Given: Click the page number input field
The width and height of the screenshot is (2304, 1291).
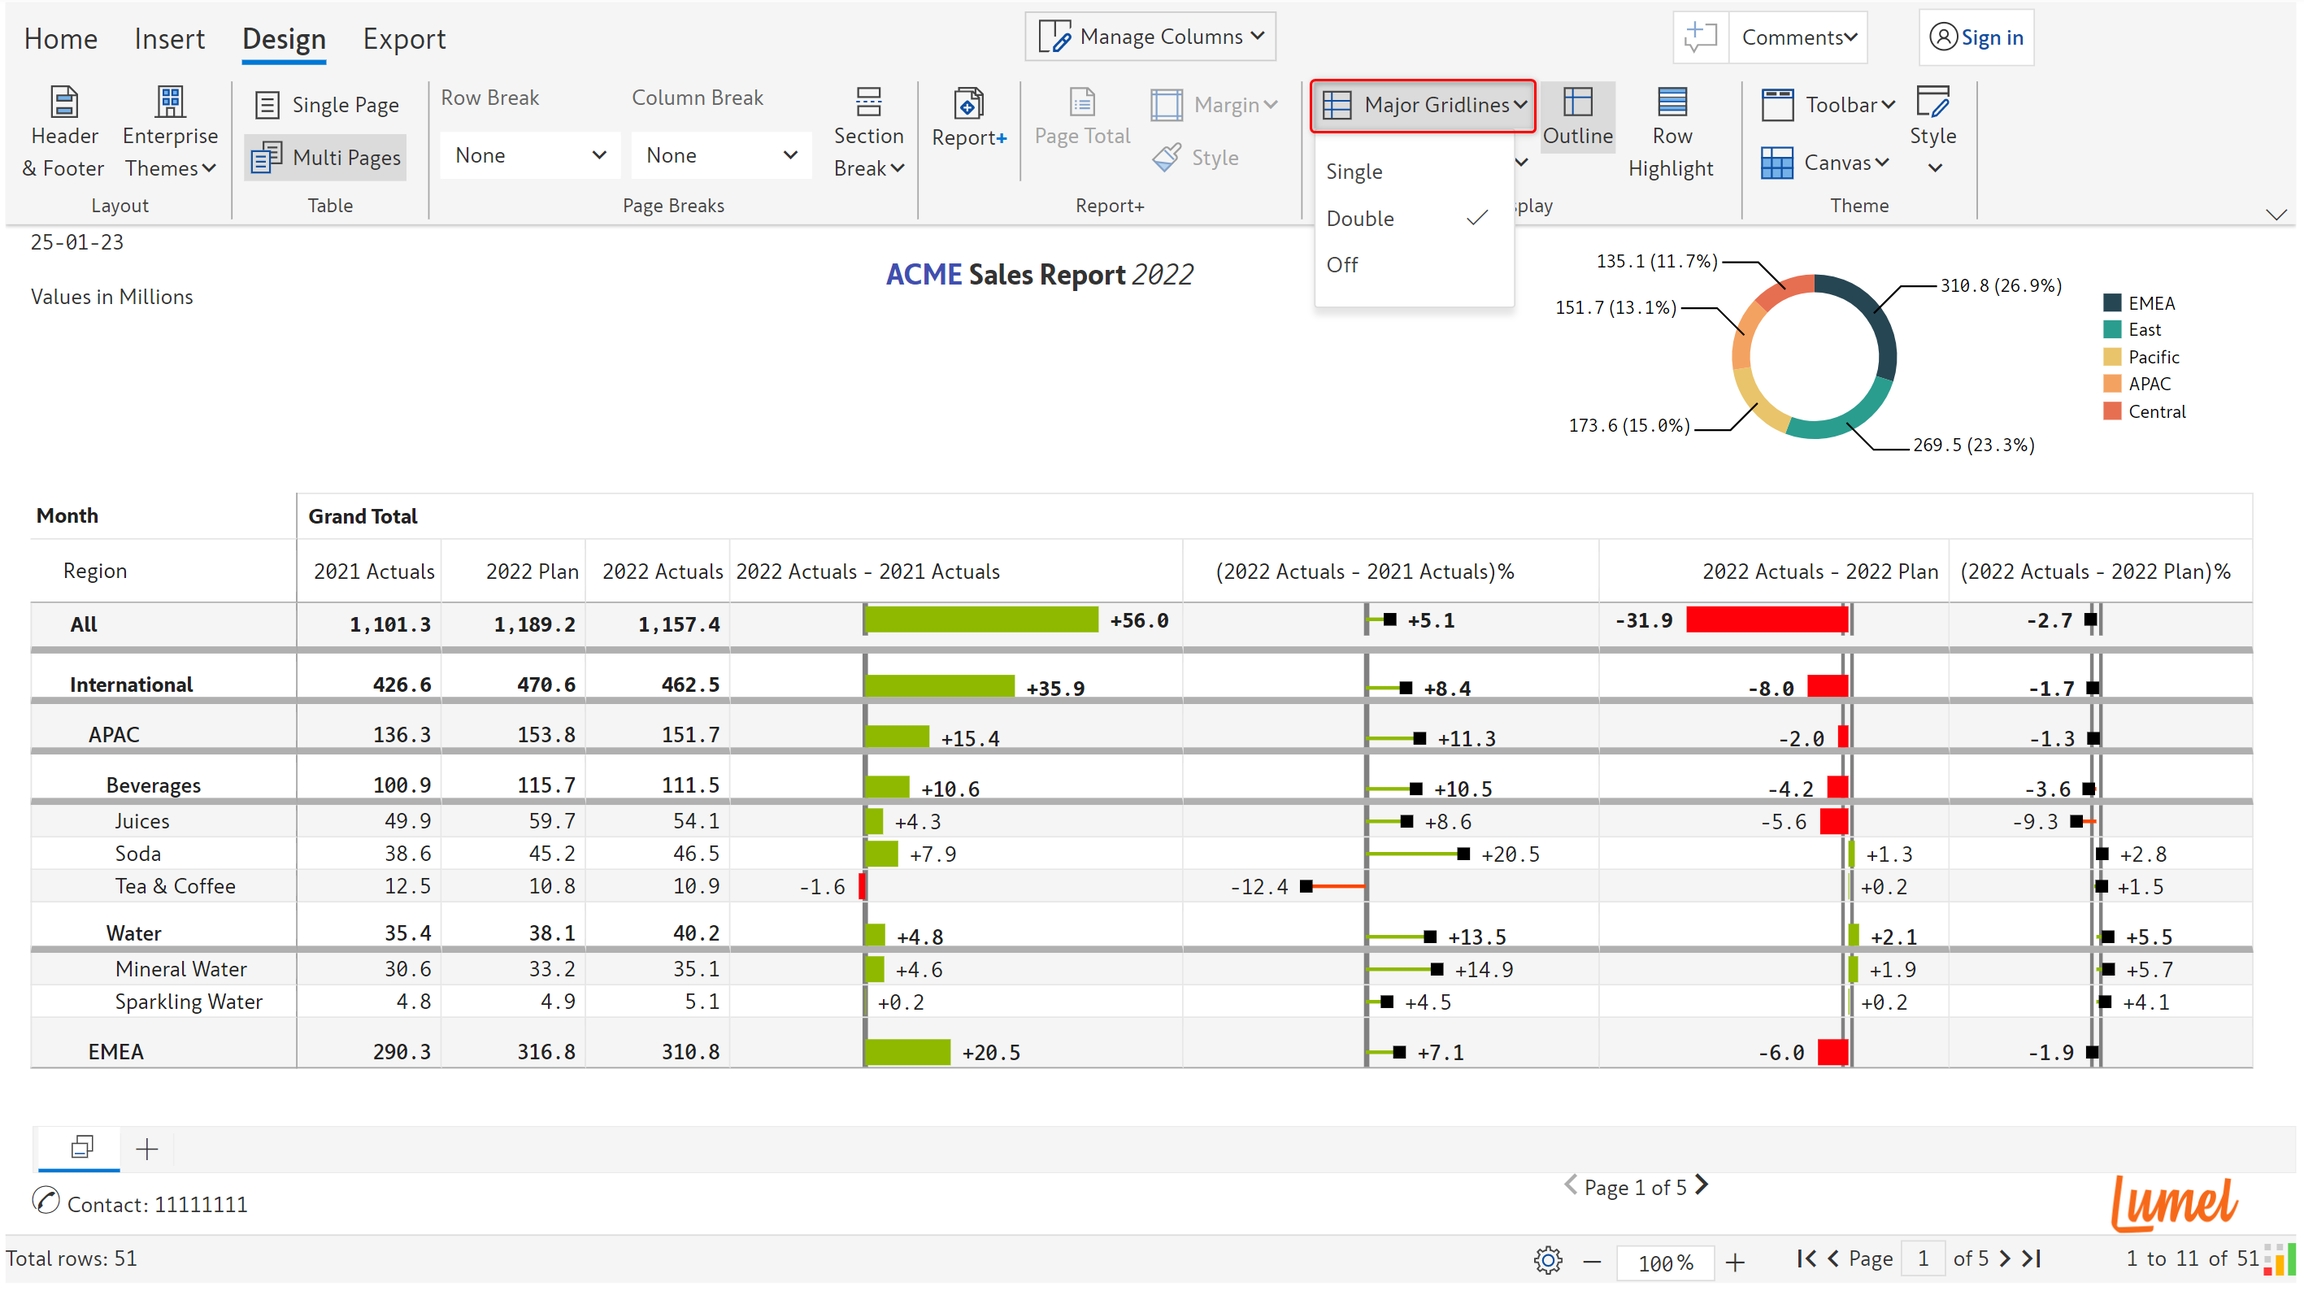Looking at the screenshot, I should click(1922, 1259).
